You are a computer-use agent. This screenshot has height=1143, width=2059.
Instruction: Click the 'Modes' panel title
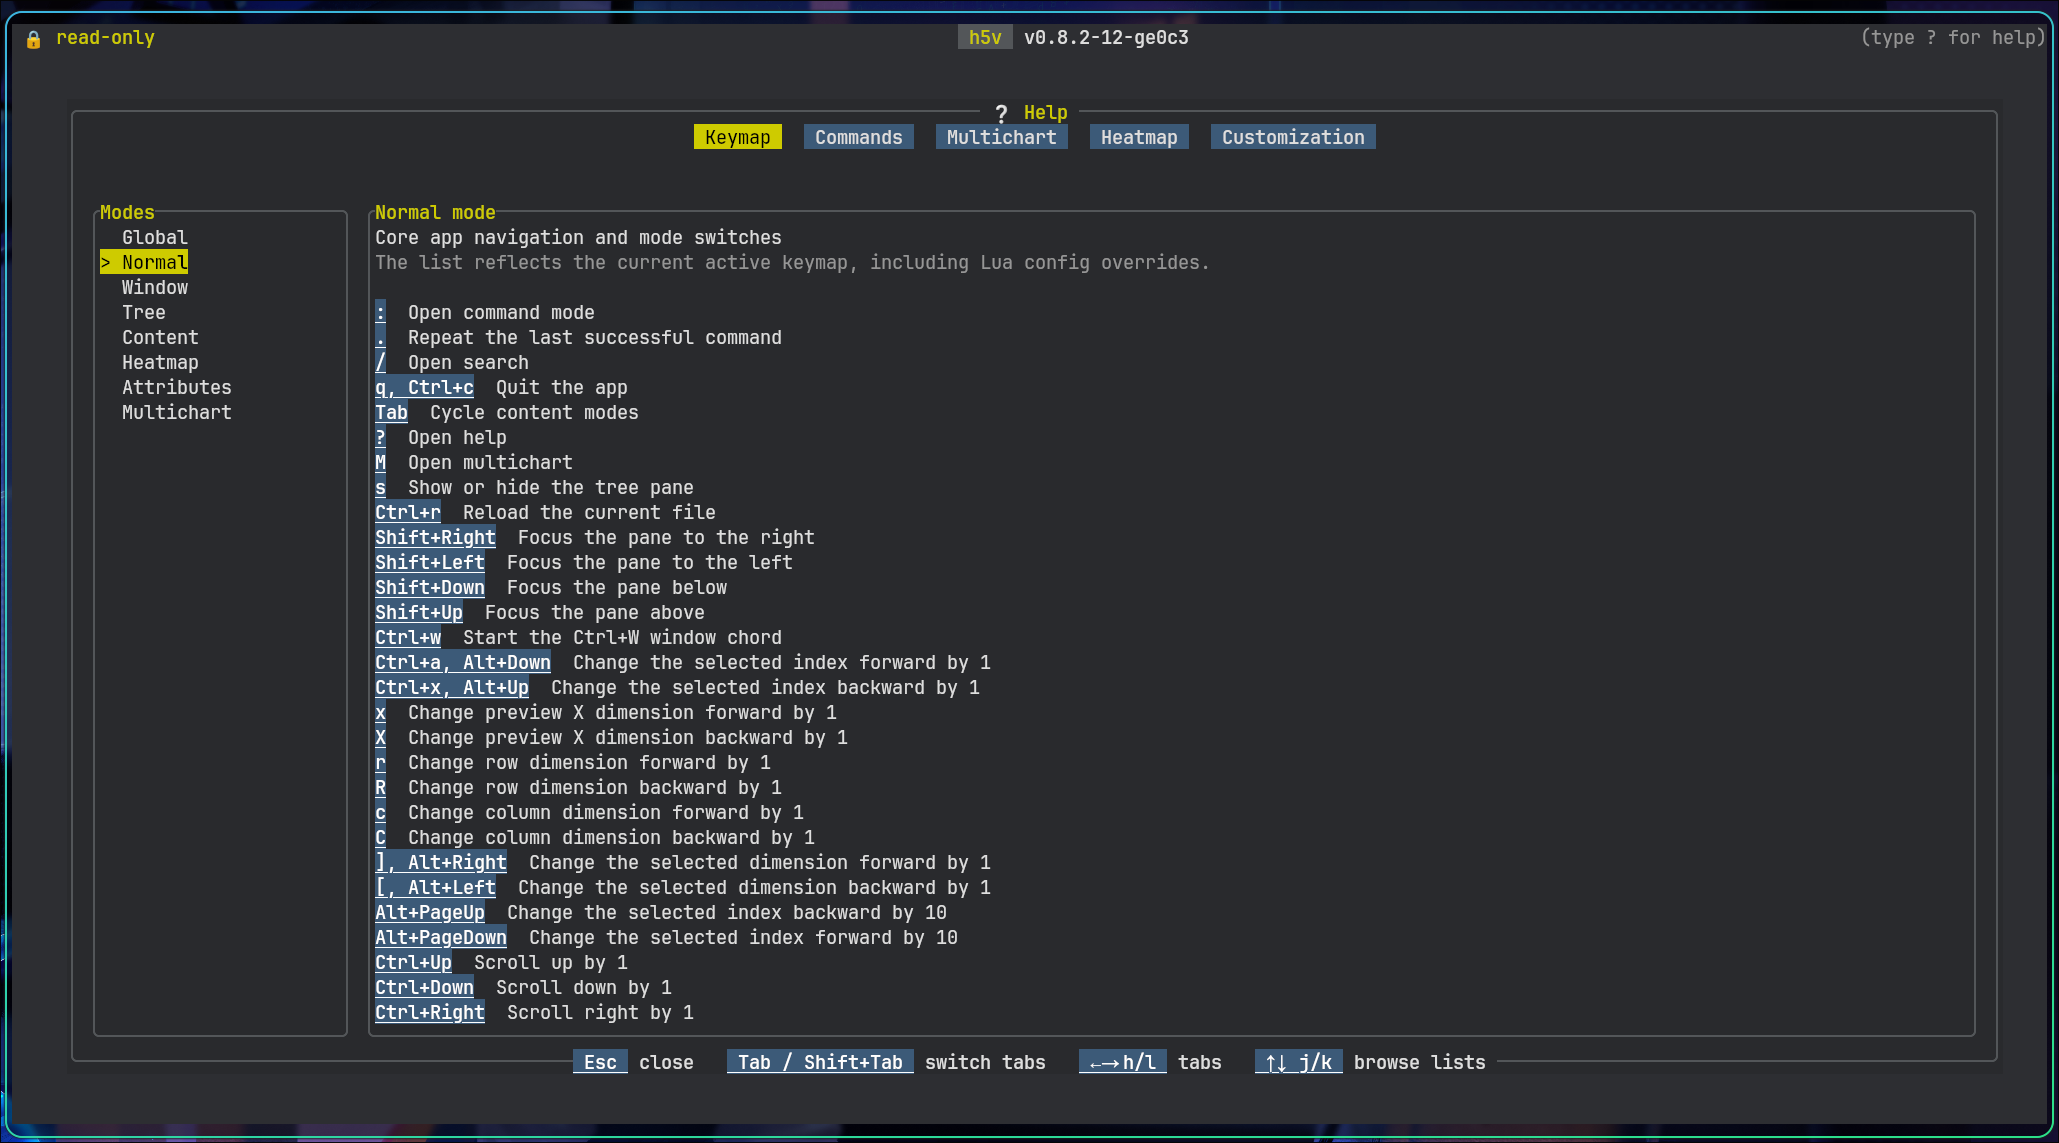127,213
